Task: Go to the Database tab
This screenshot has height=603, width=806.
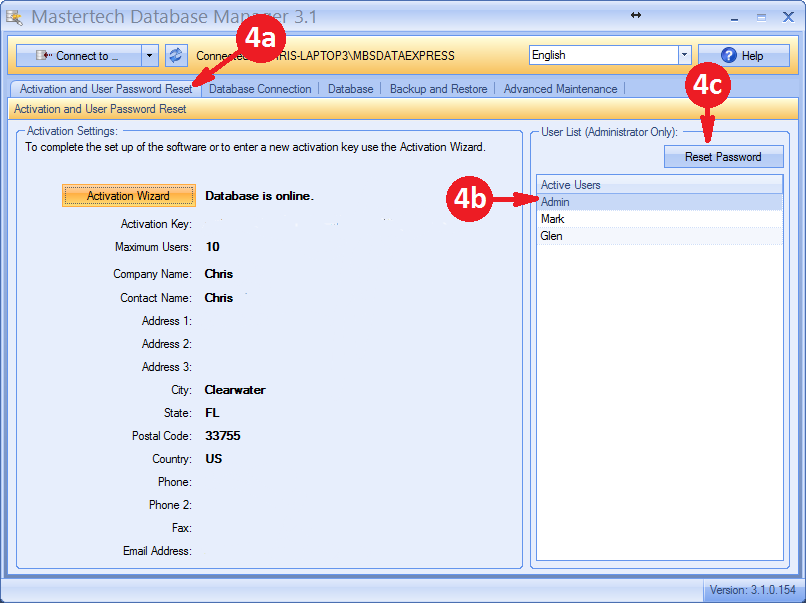Action: pos(351,89)
